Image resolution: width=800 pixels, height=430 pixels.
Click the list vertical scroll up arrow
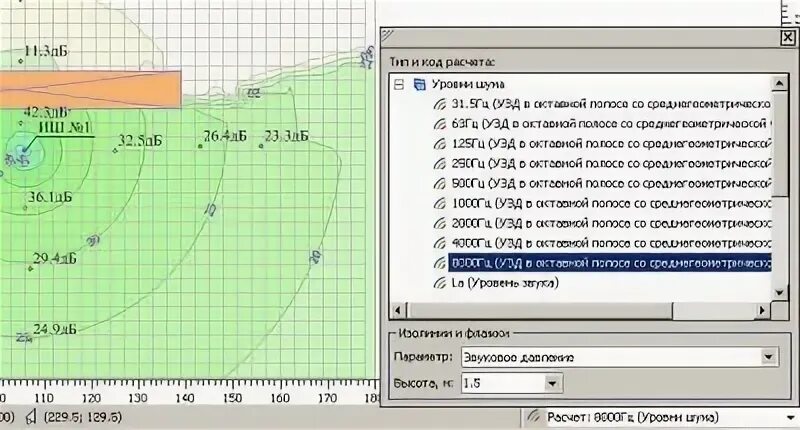pos(780,83)
